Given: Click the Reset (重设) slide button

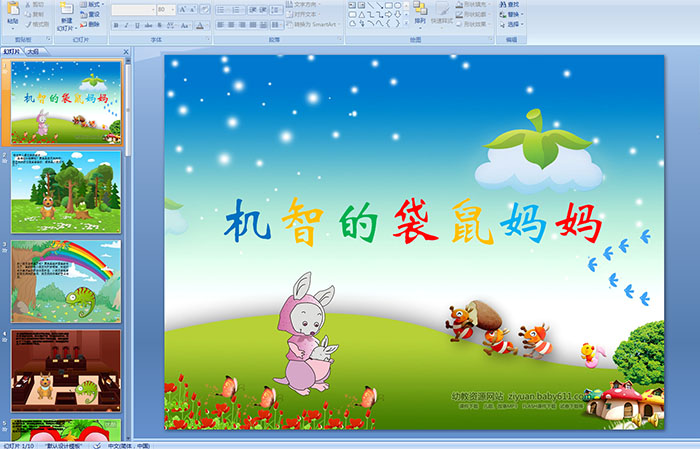Looking at the screenshot, I should pos(92,14).
